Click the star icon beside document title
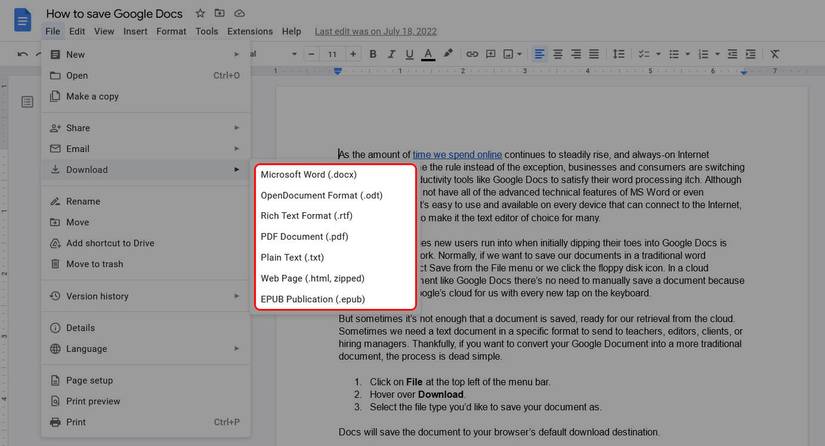825x446 pixels. coord(200,13)
